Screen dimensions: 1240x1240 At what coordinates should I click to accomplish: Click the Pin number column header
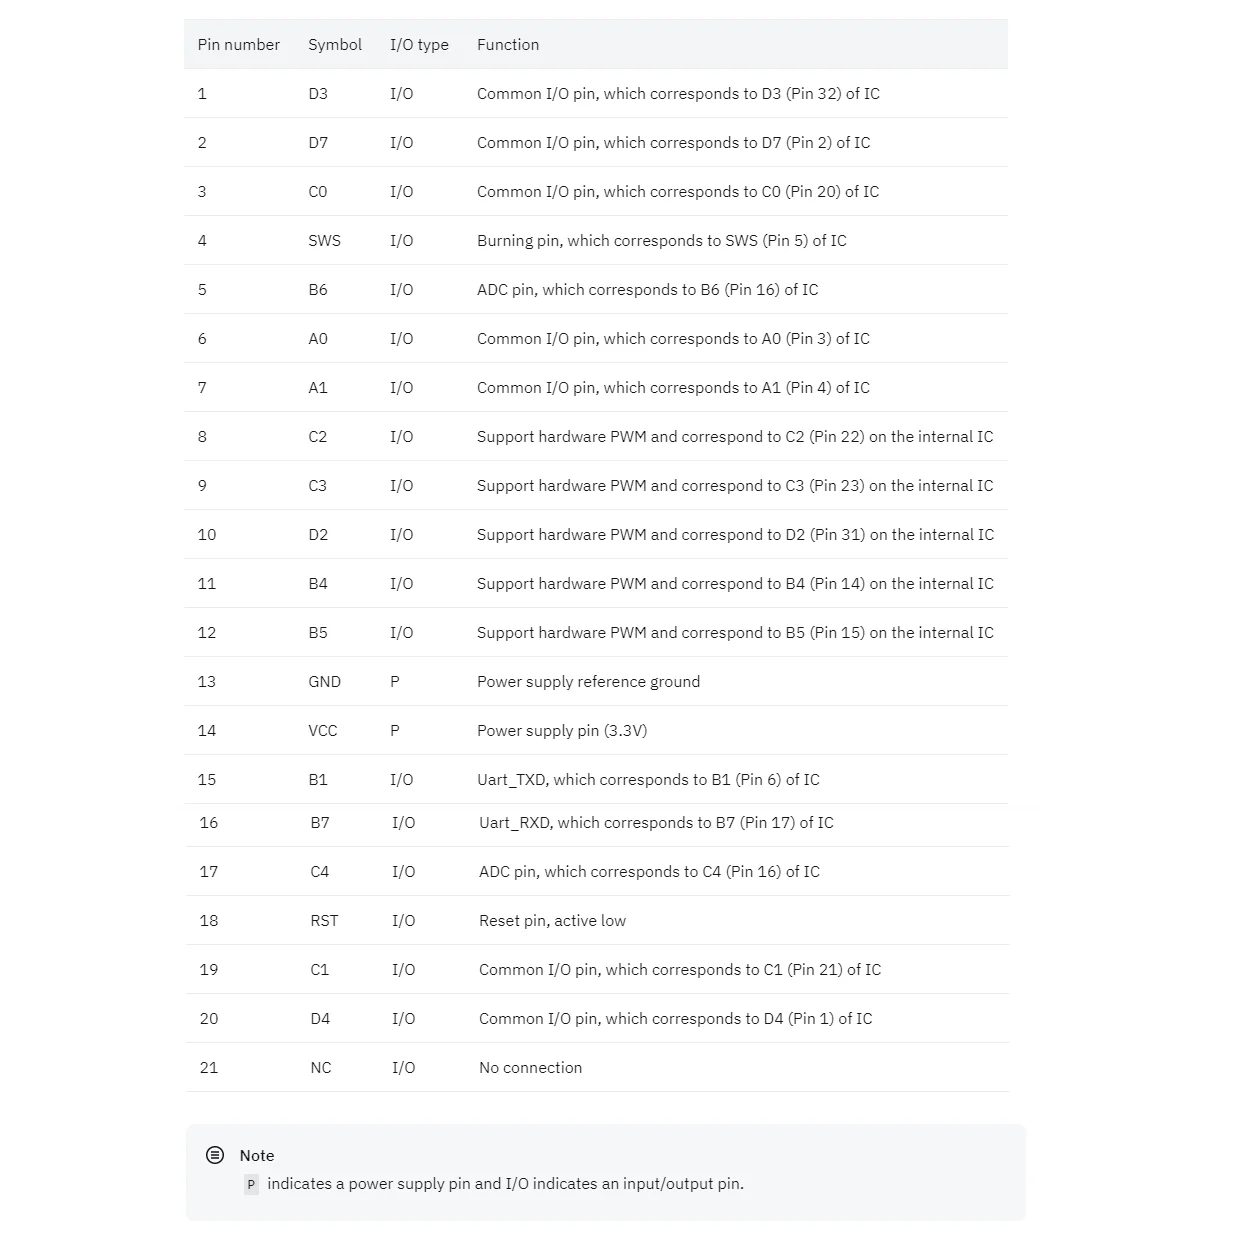coord(238,45)
